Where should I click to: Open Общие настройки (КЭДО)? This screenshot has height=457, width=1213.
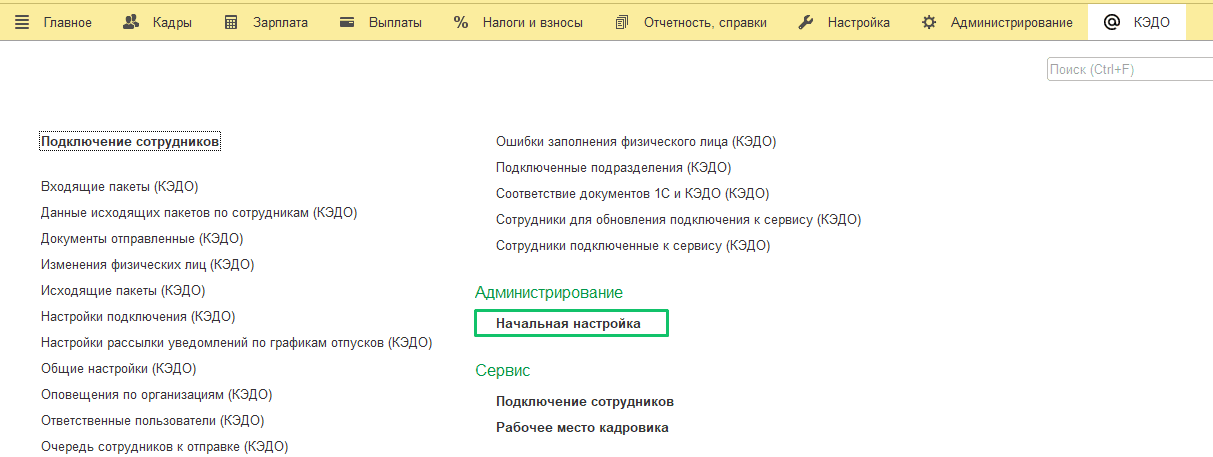pos(119,369)
